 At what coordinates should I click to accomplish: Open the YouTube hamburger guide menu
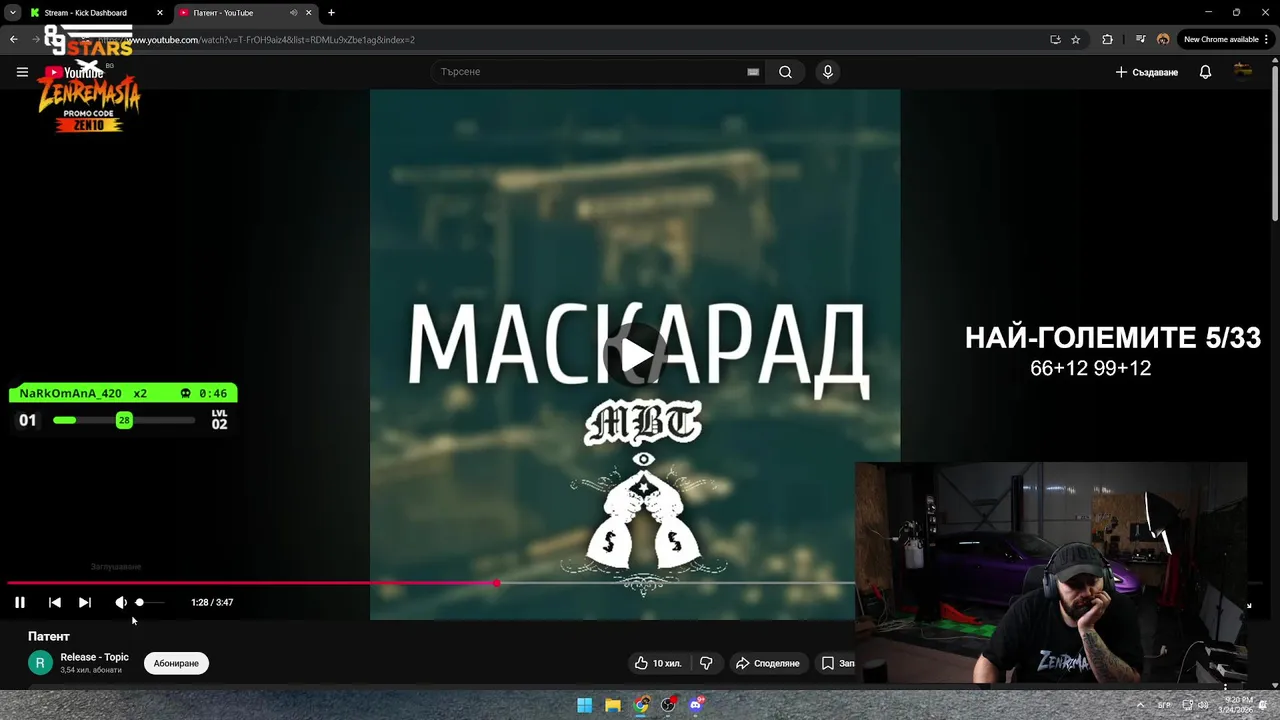[22, 72]
